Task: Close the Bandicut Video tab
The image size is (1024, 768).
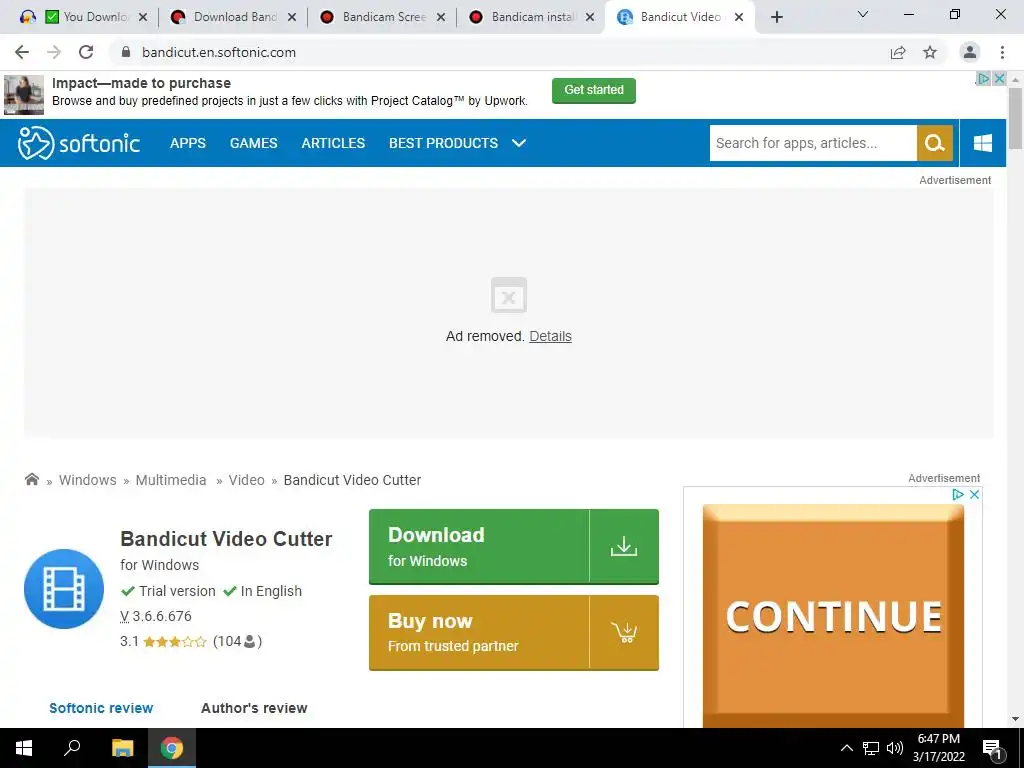Action: point(739,17)
